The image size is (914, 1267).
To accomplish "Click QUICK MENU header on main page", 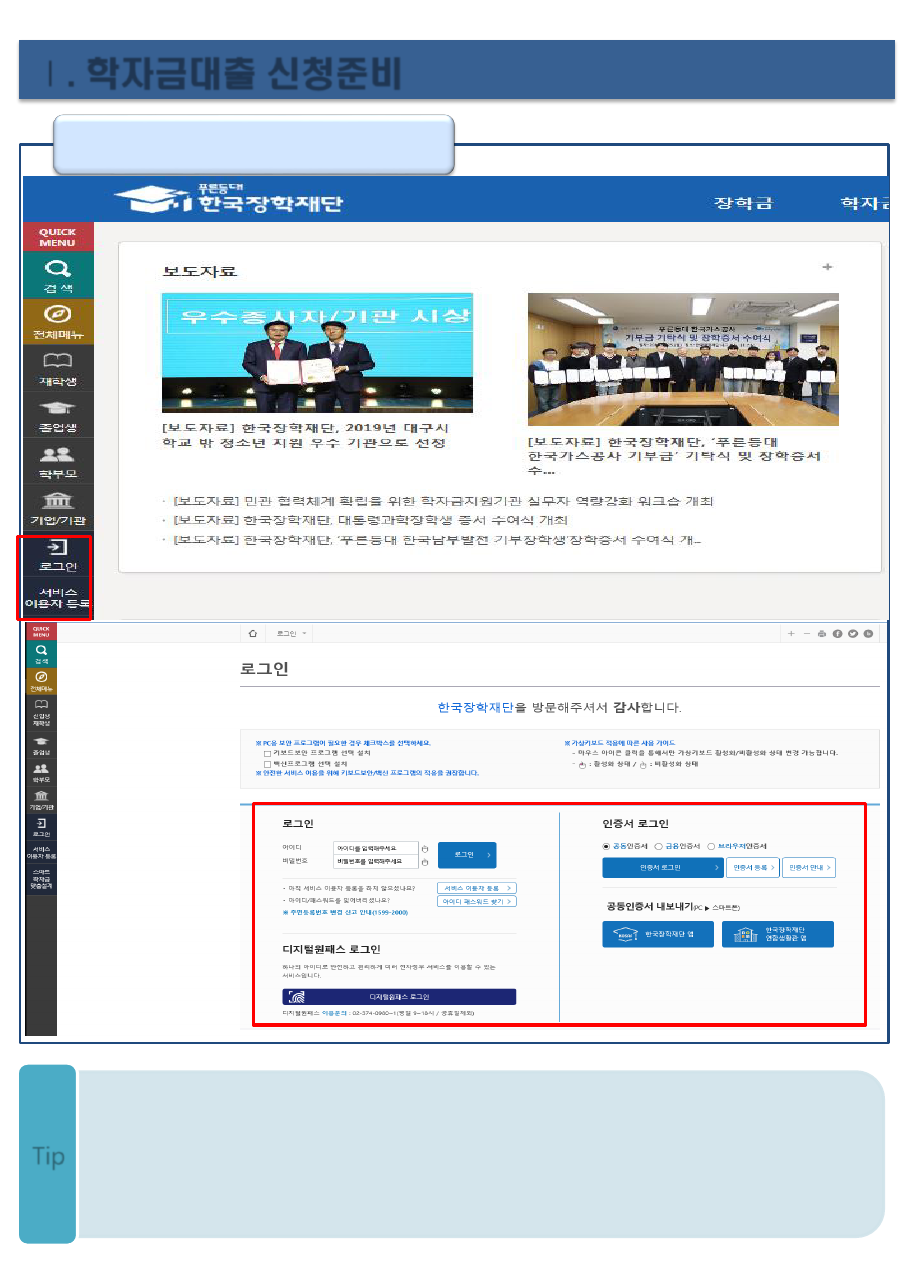I will point(57,237).
